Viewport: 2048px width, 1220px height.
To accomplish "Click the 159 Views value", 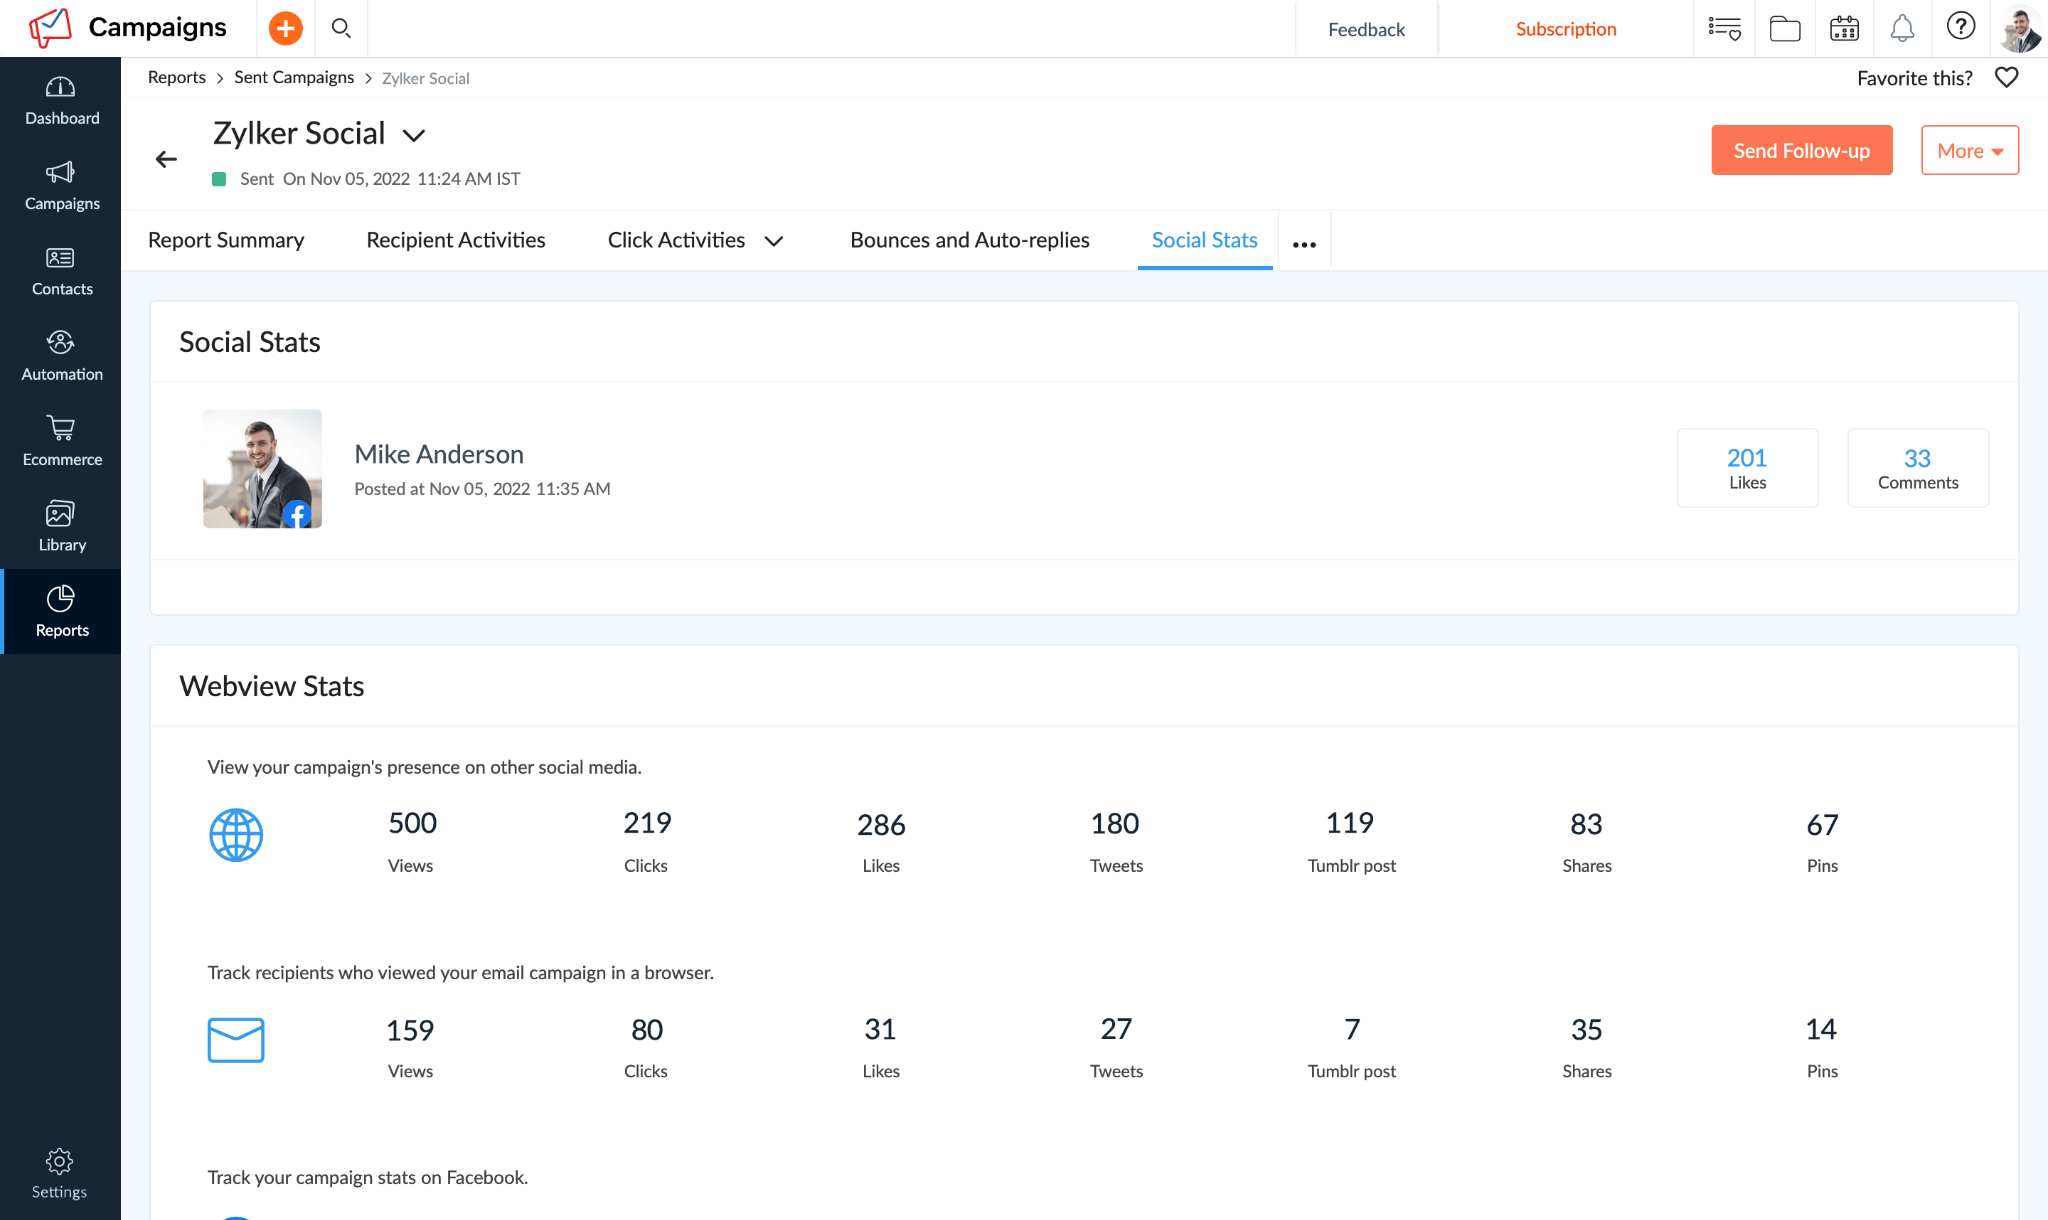I will [x=410, y=1030].
